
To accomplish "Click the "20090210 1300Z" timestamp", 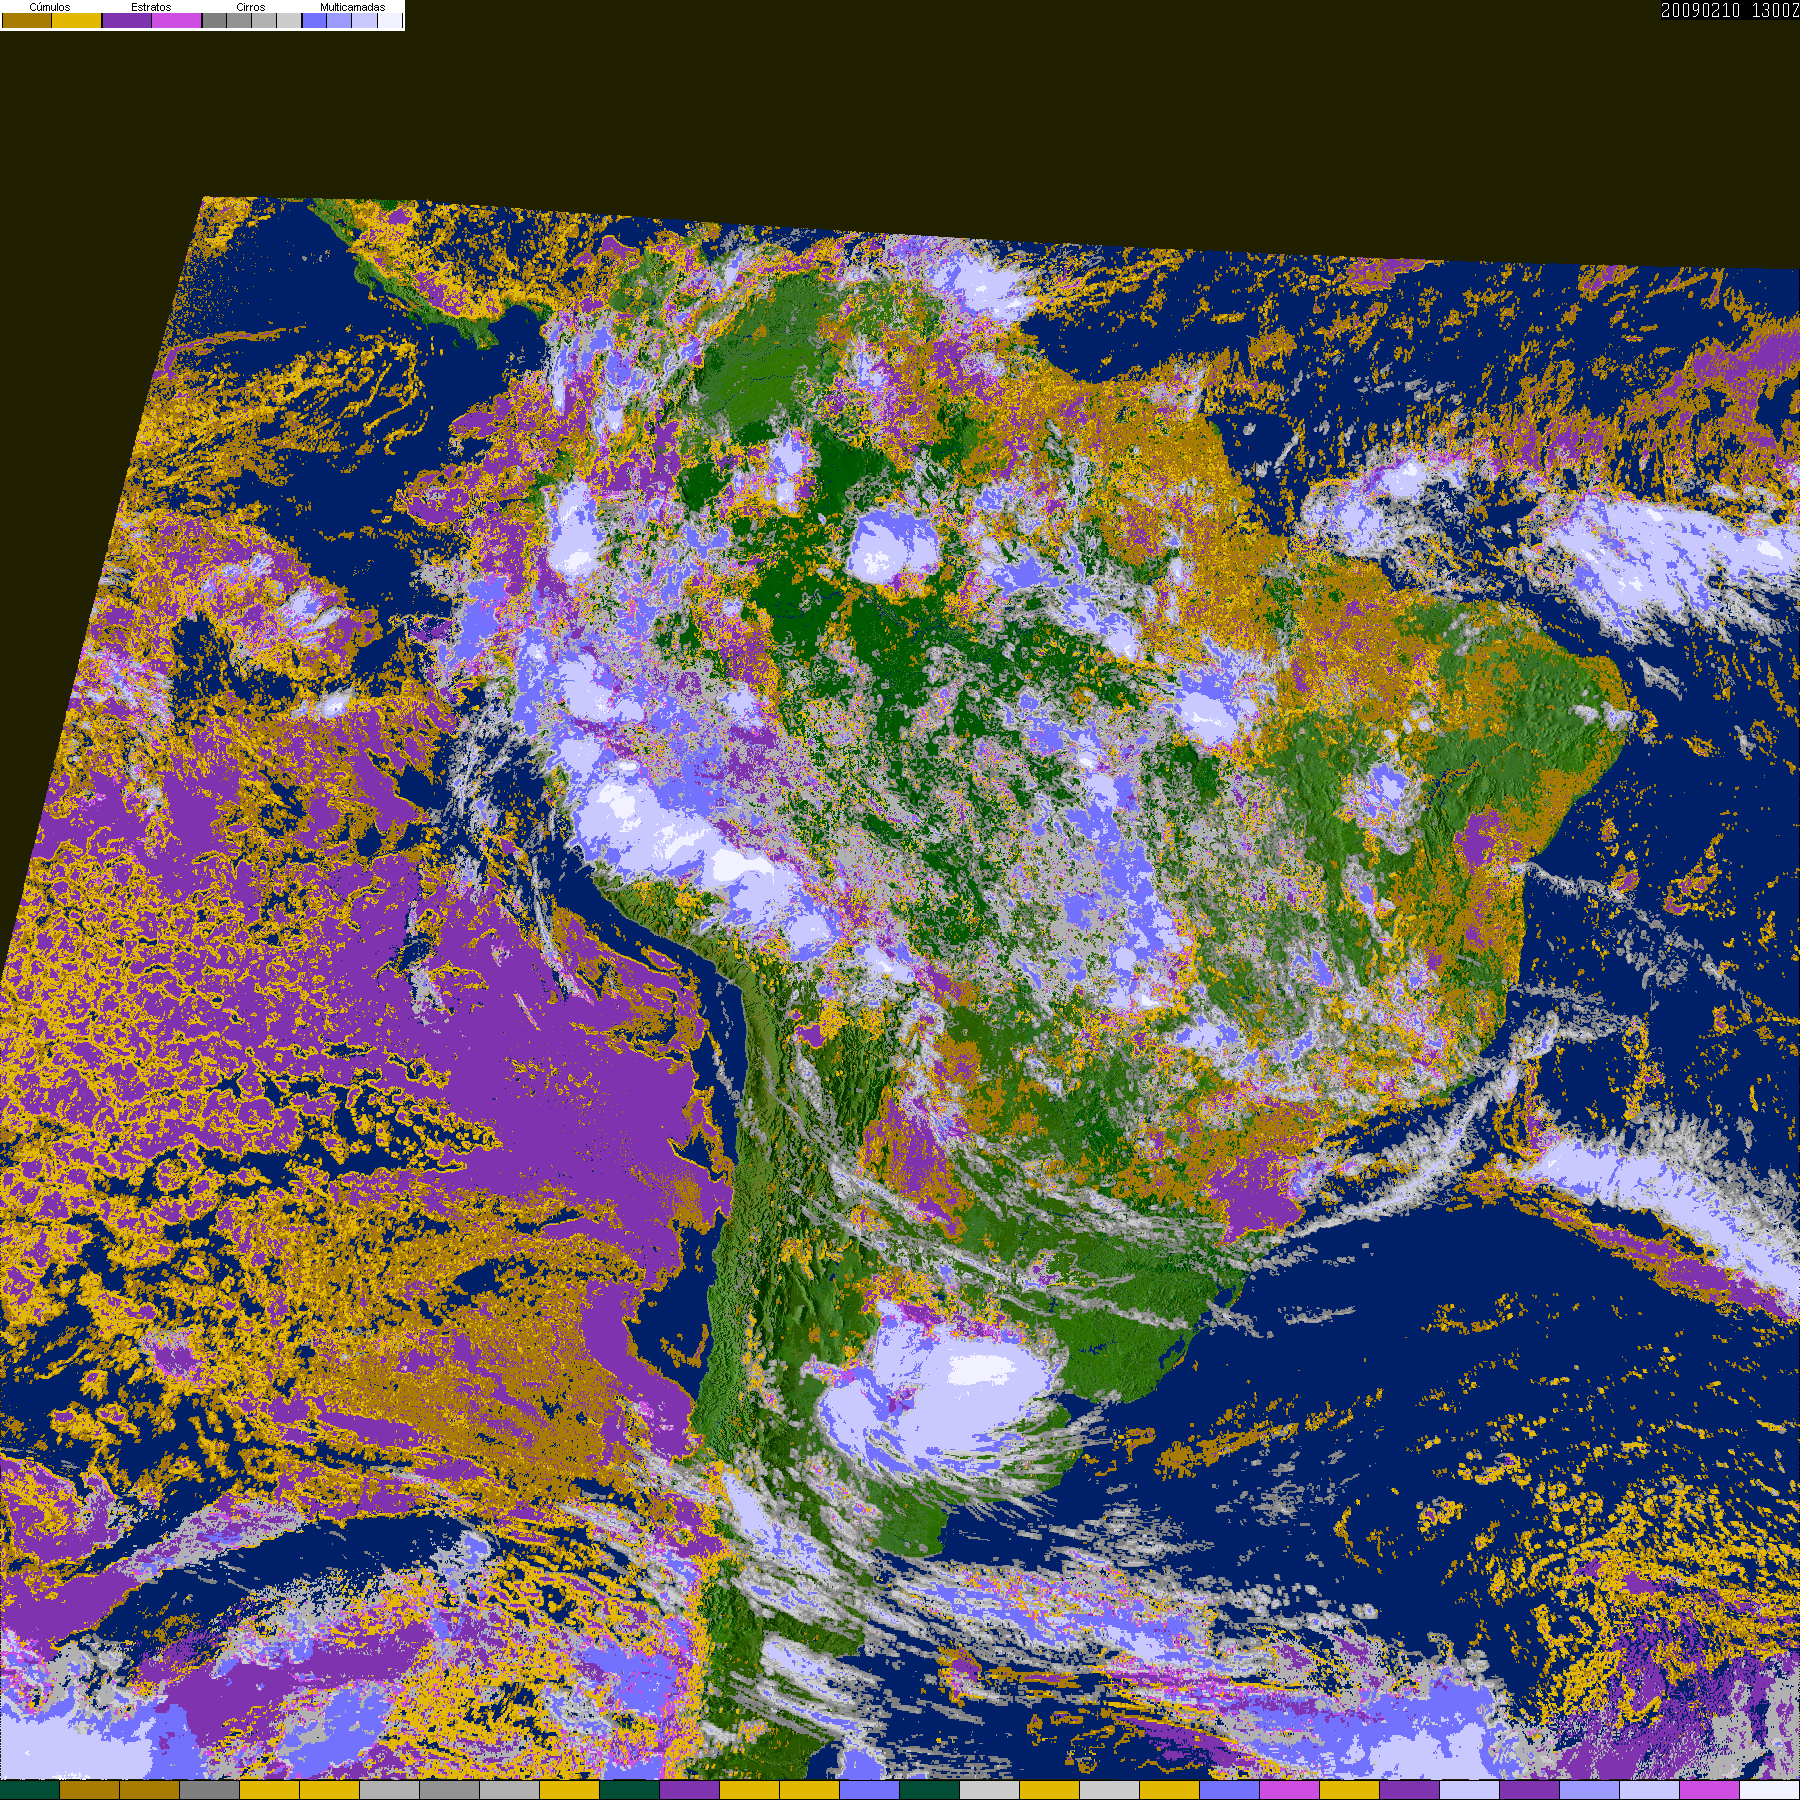I will (x=1730, y=10).
